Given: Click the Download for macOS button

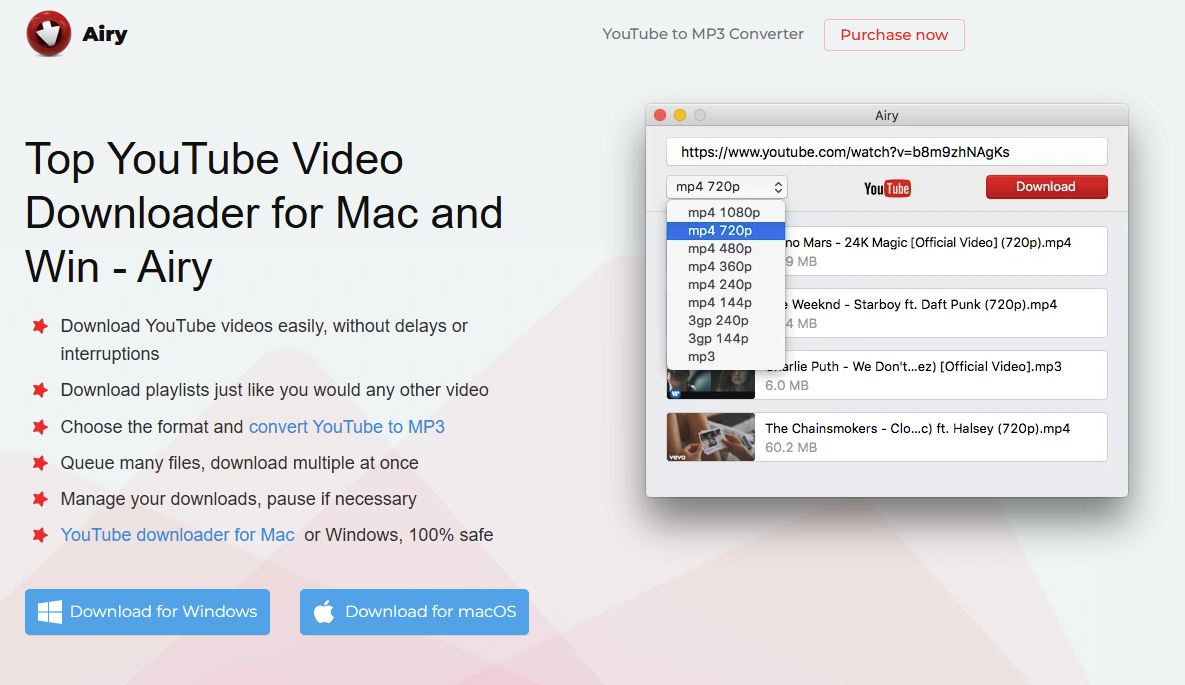Looking at the screenshot, I should 414,612.
